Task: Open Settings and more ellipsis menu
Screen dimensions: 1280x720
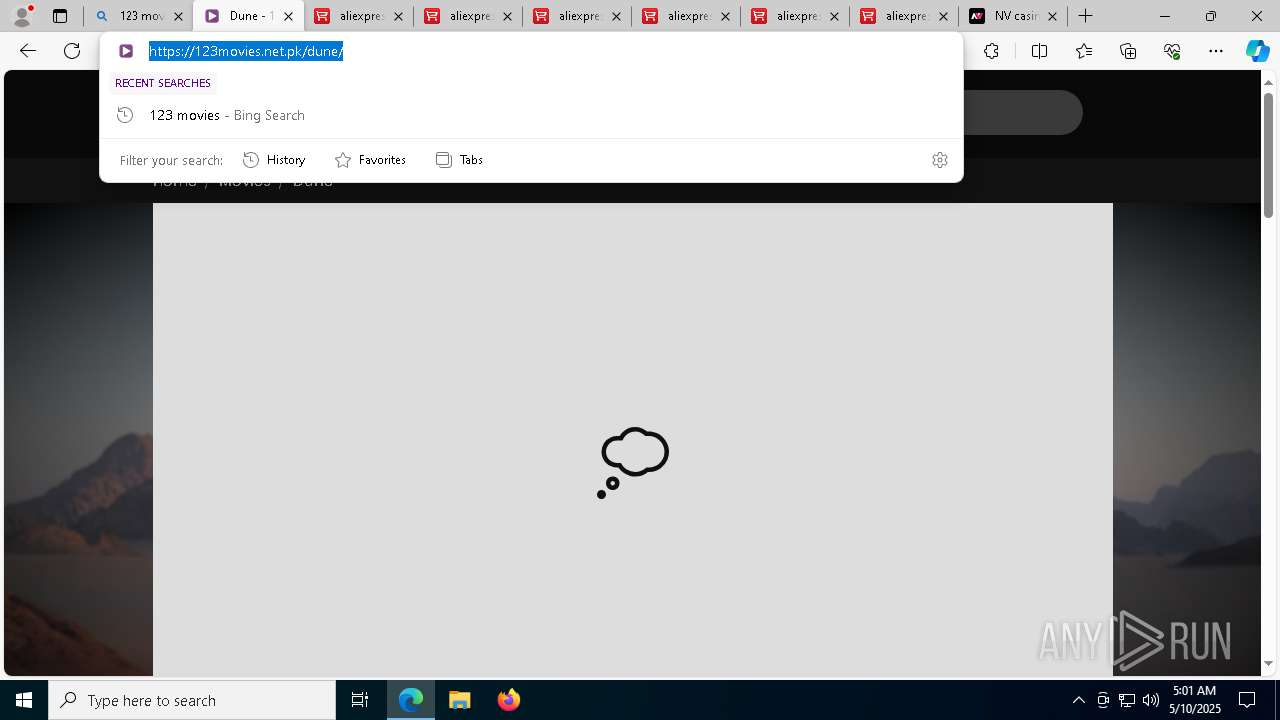Action: [x=1216, y=51]
